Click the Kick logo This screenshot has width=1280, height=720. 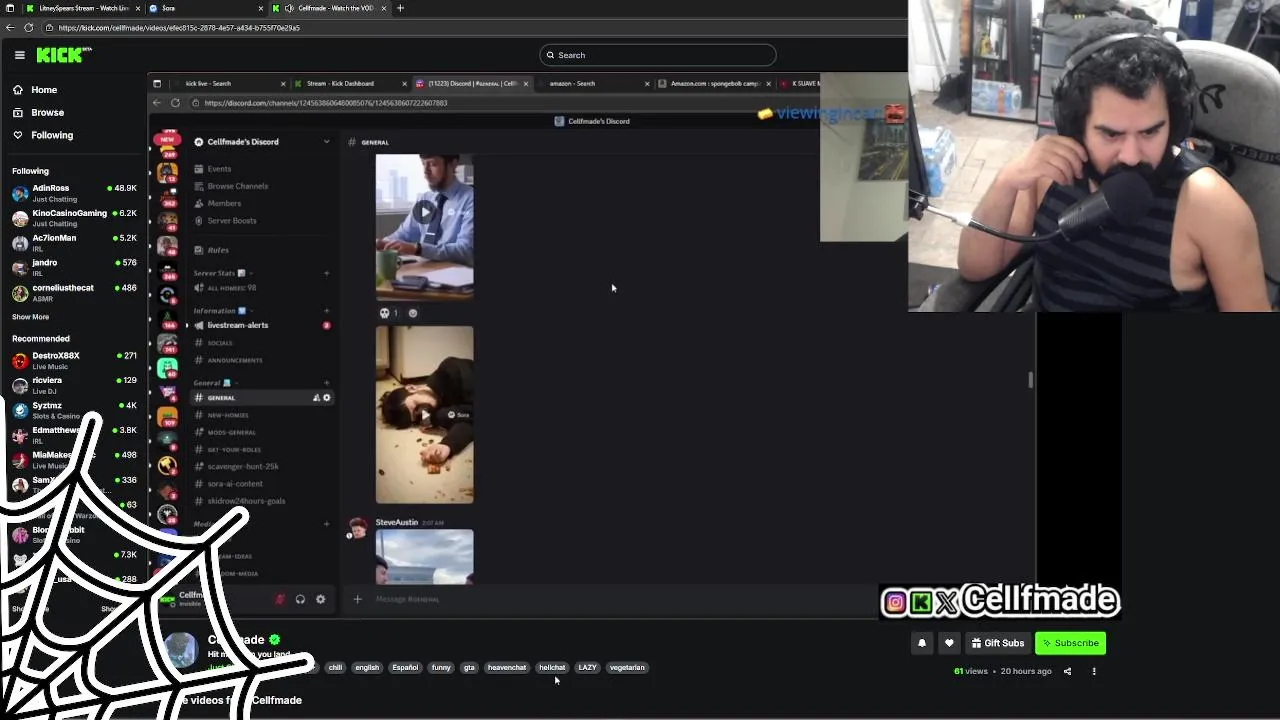64,55
